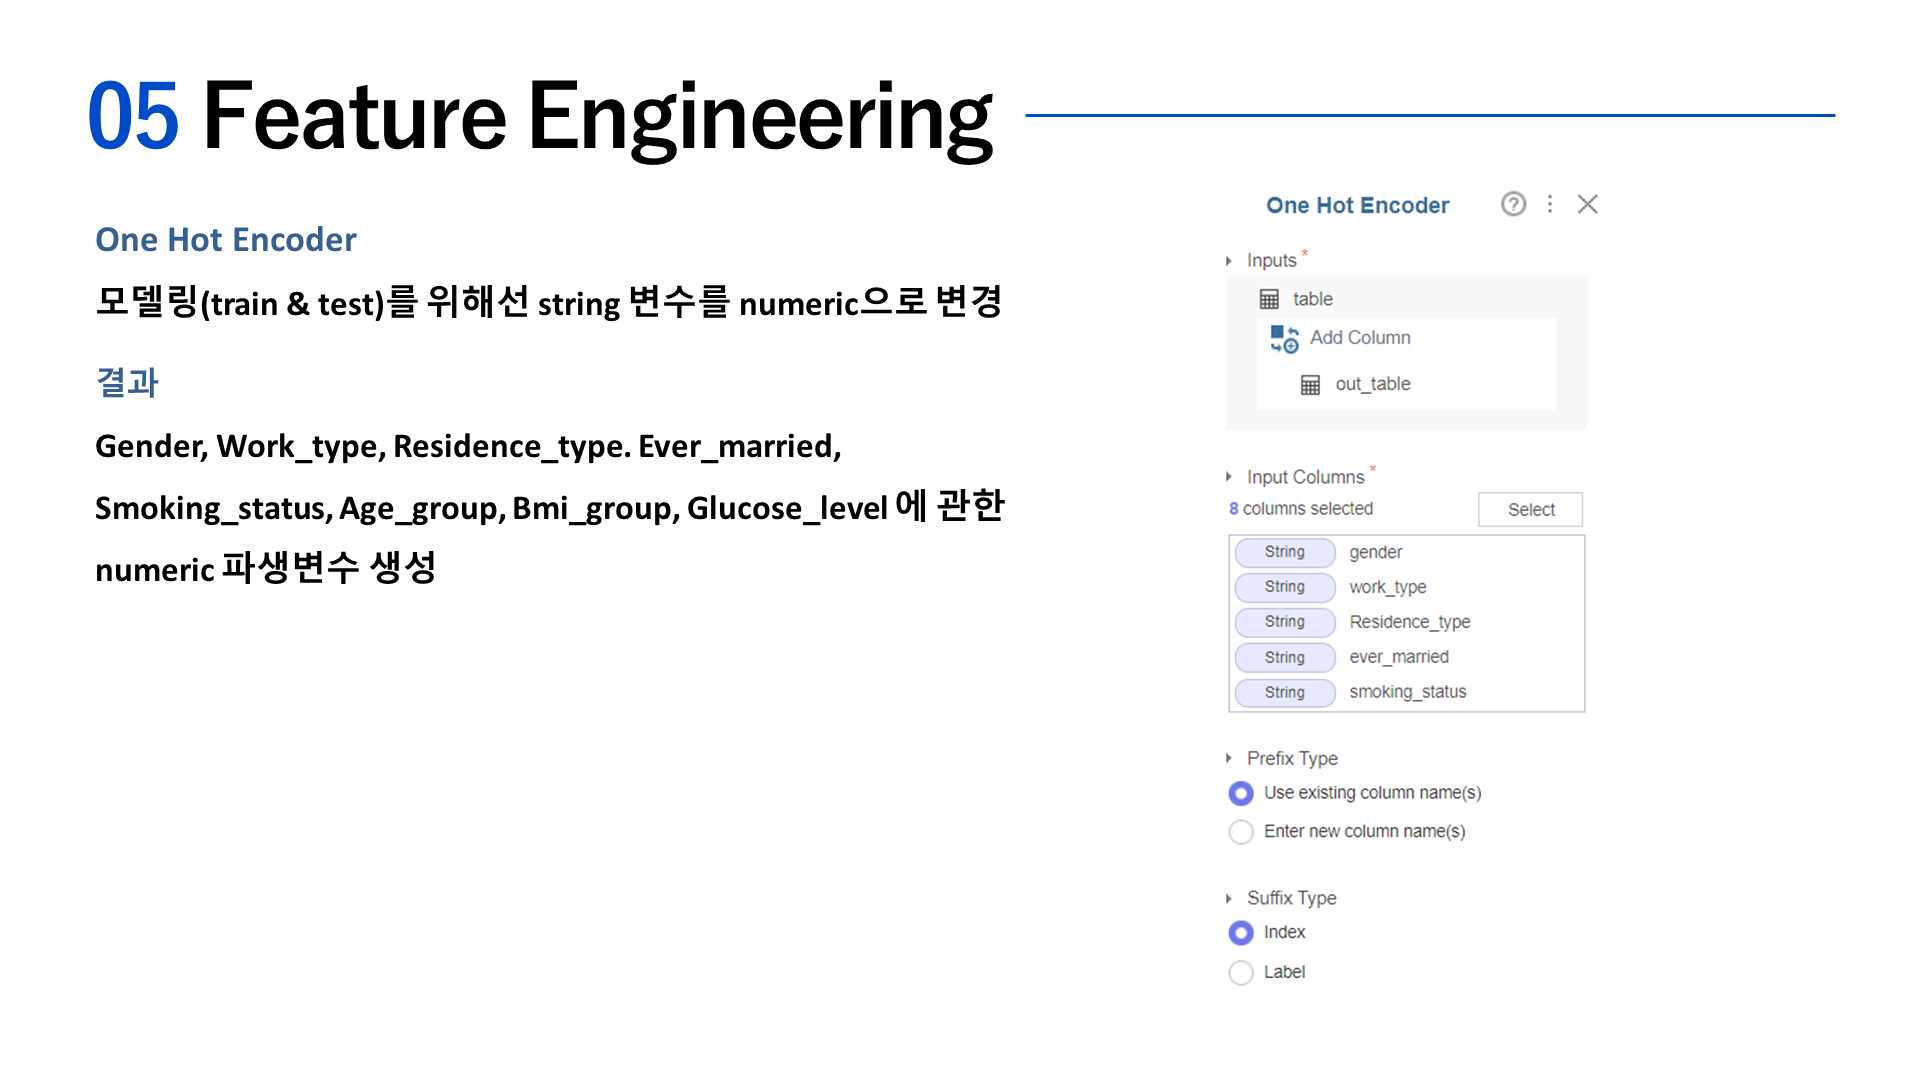Click the help question mark icon

coord(1513,204)
